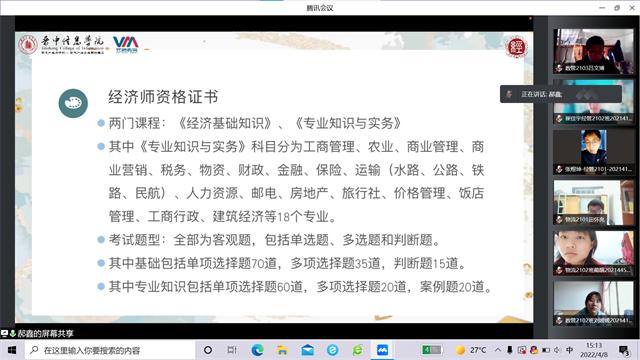Click the screen-share icon beside 郝鑫的屏幕共享
The width and height of the screenshot is (640, 360).
(4, 333)
